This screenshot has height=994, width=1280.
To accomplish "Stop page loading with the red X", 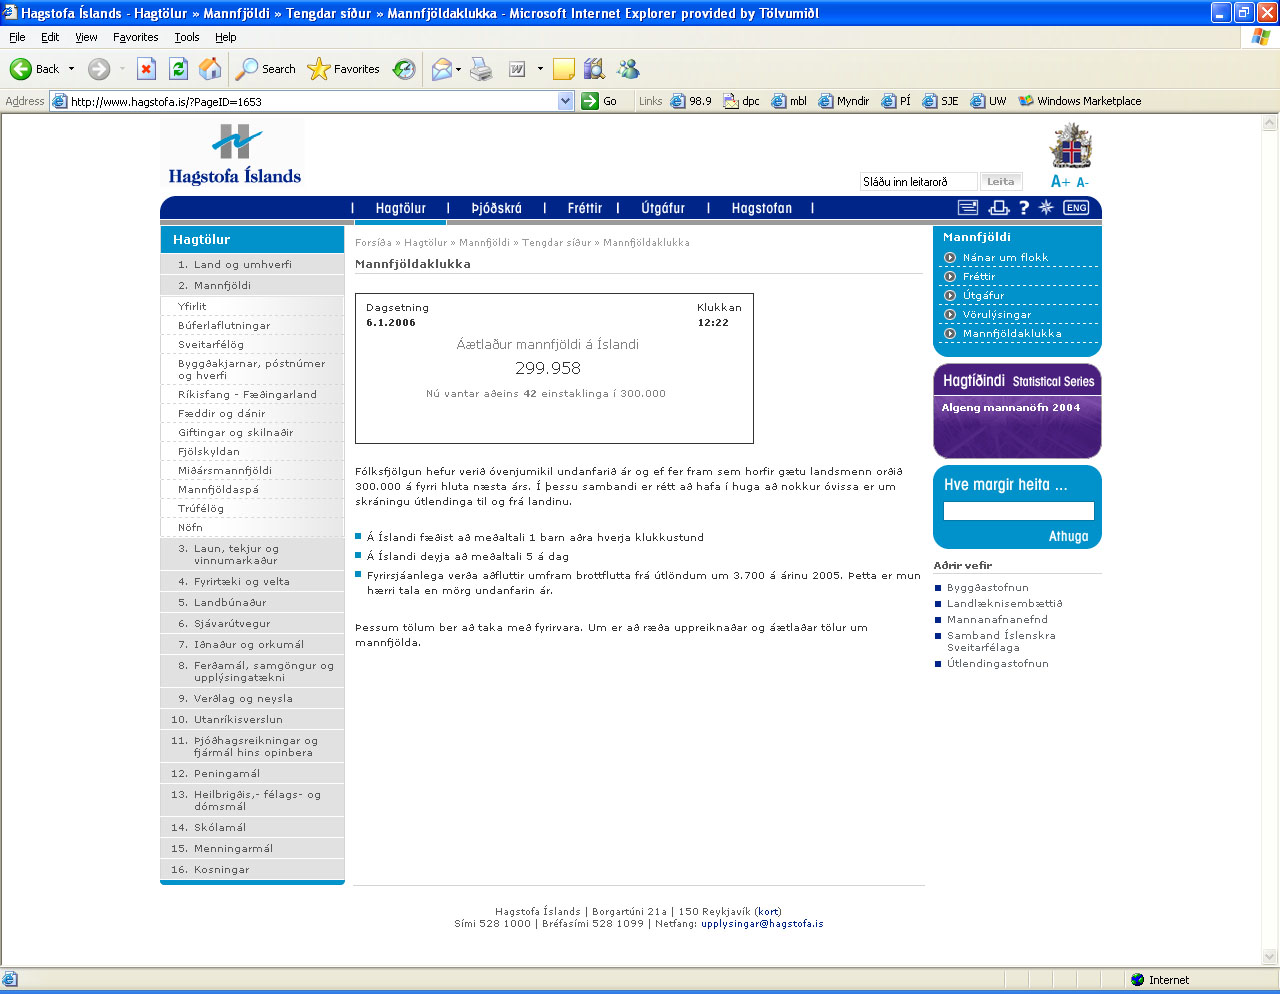I will [146, 69].
